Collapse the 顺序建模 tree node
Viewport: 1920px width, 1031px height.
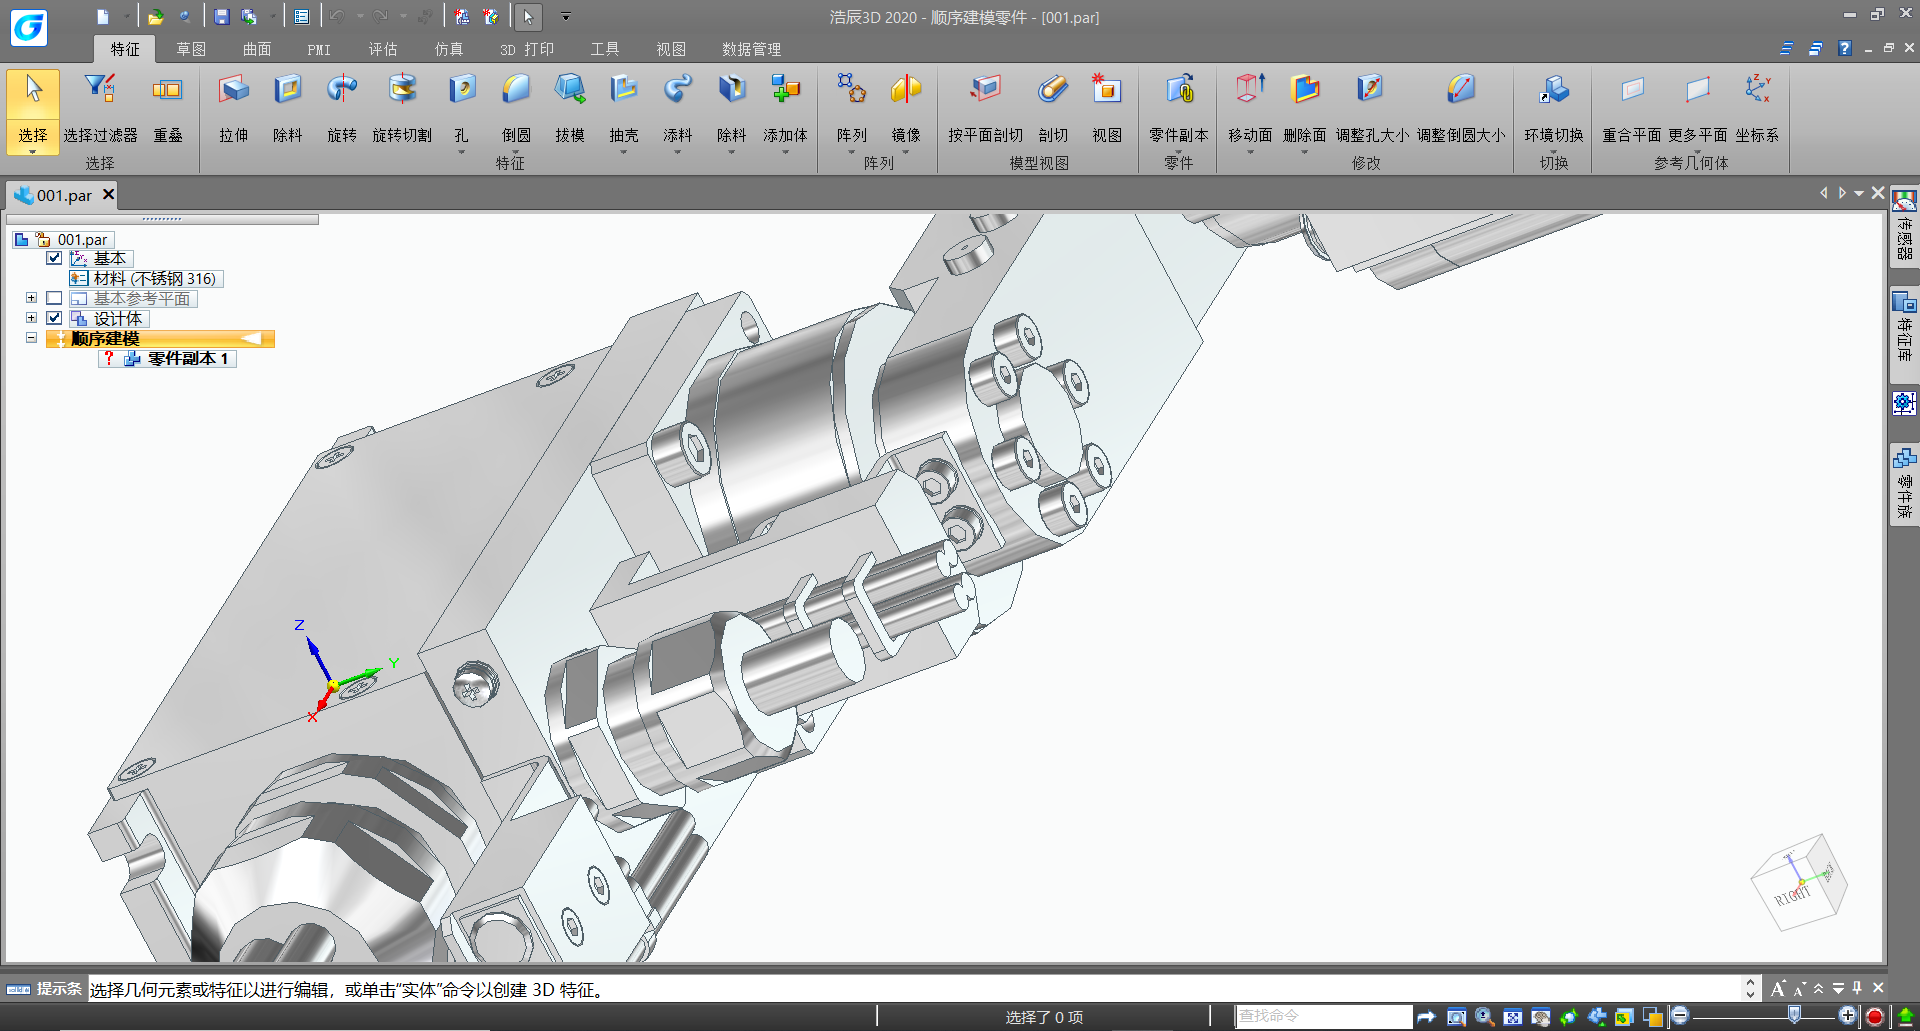click(x=31, y=338)
